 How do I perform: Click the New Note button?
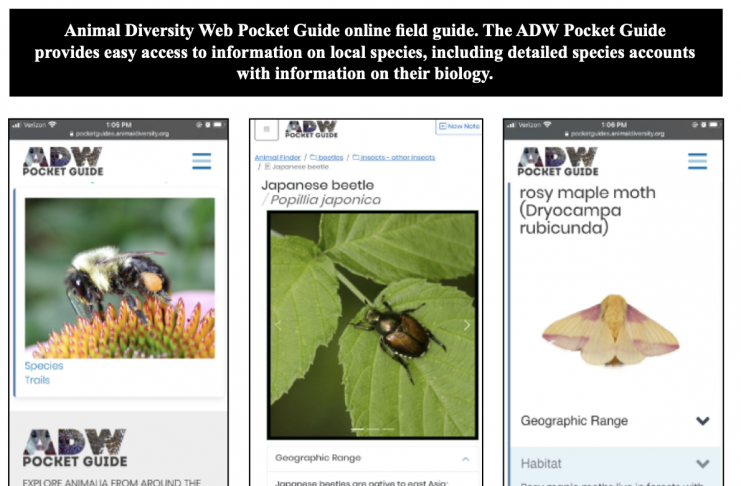click(x=459, y=126)
